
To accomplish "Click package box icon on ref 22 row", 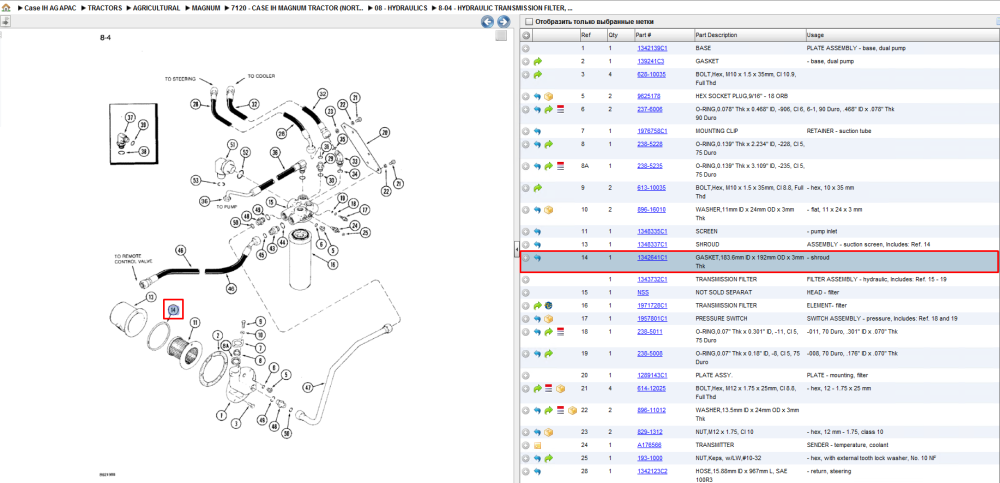I will click(572, 410).
